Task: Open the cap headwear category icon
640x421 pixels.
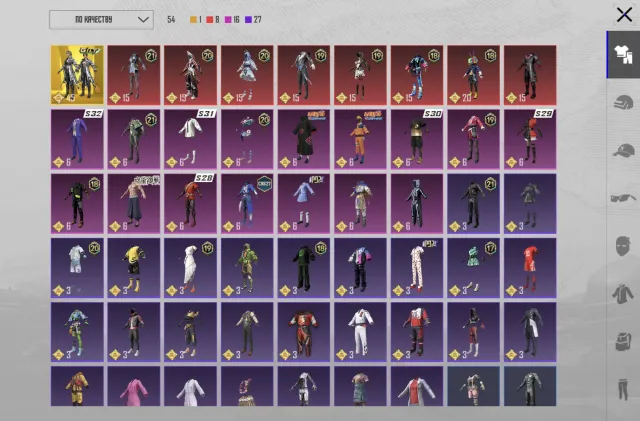Action: pos(623,151)
